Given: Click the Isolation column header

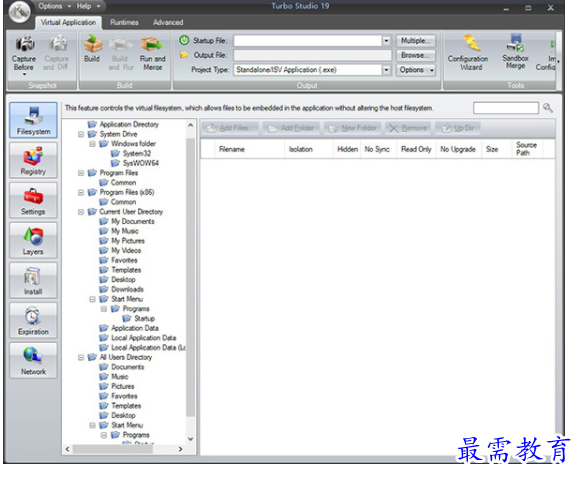Looking at the screenshot, I should [309, 149].
